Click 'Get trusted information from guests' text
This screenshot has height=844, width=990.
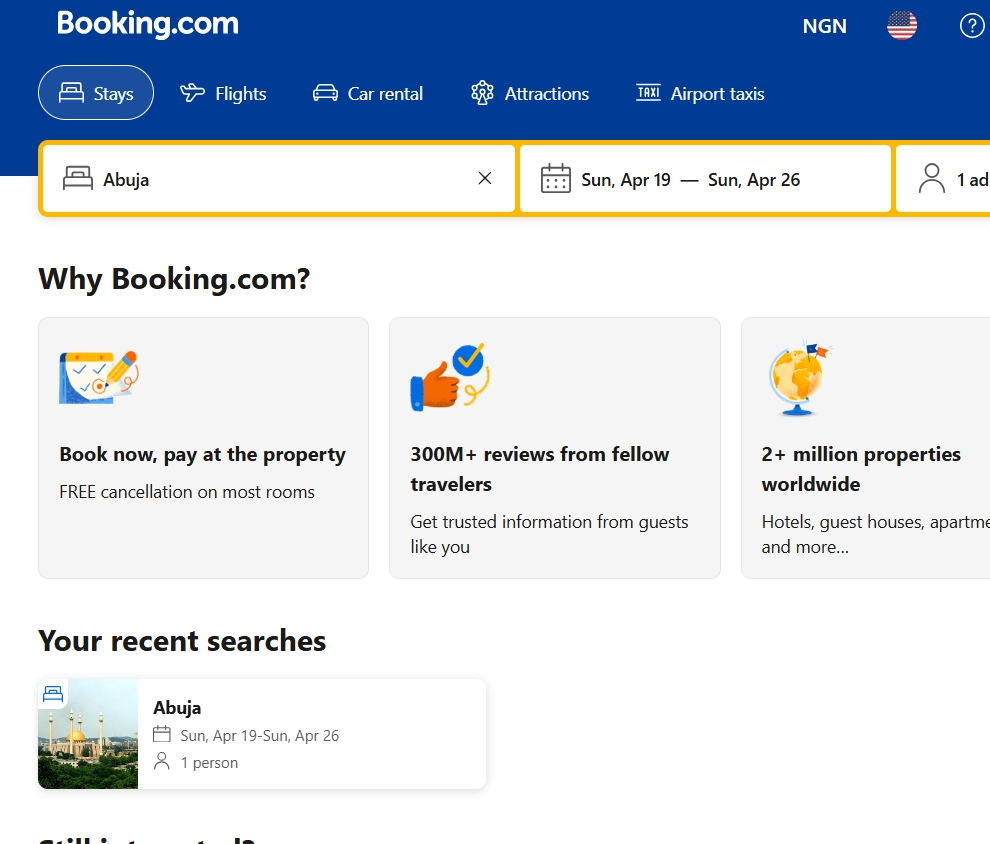click(549, 522)
